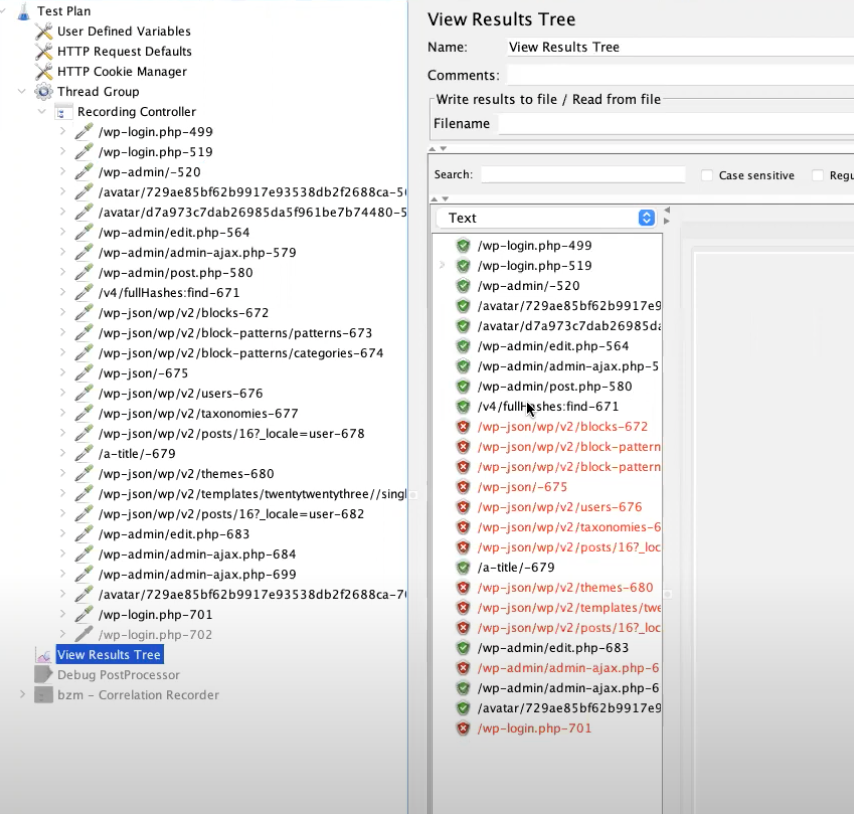
Task: Open the Text renderer dropdown
Action: (x=546, y=218)
